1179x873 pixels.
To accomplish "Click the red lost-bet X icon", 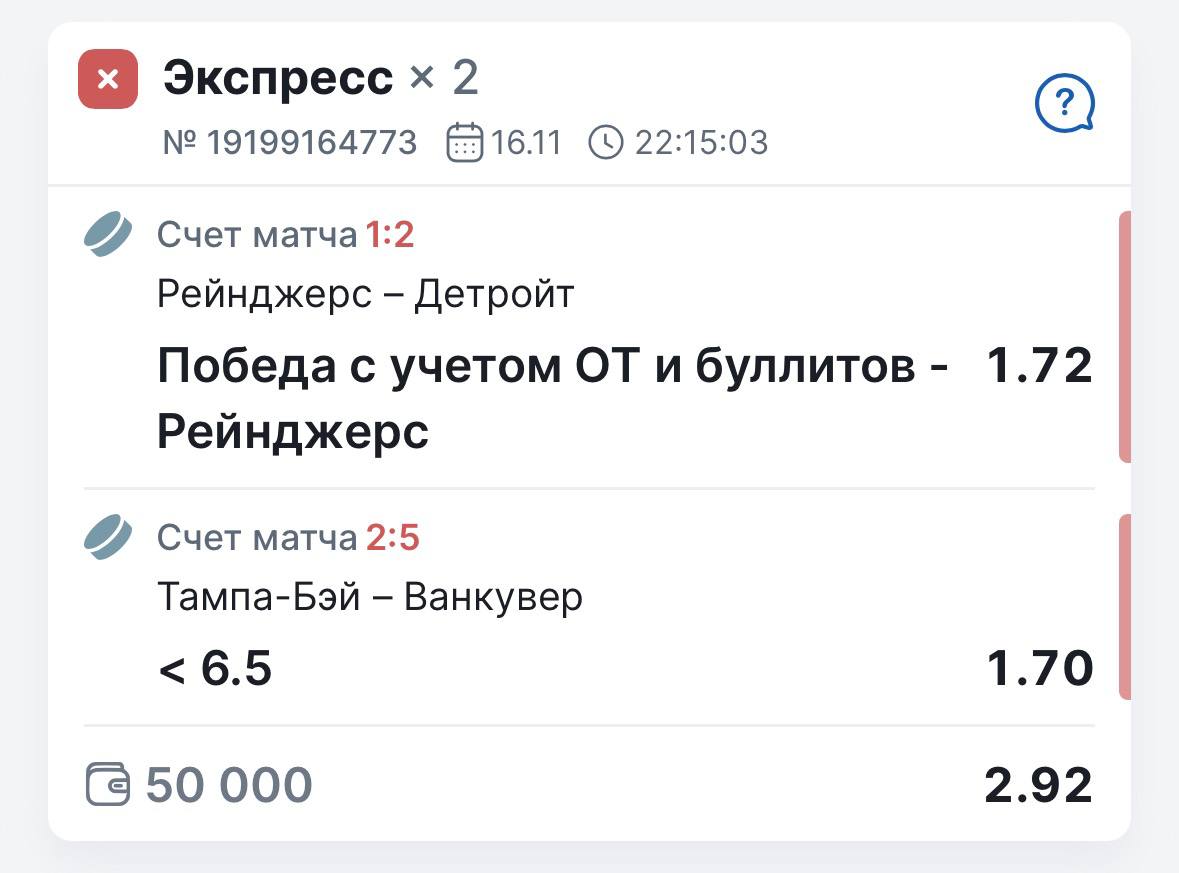I will [108, 79].
